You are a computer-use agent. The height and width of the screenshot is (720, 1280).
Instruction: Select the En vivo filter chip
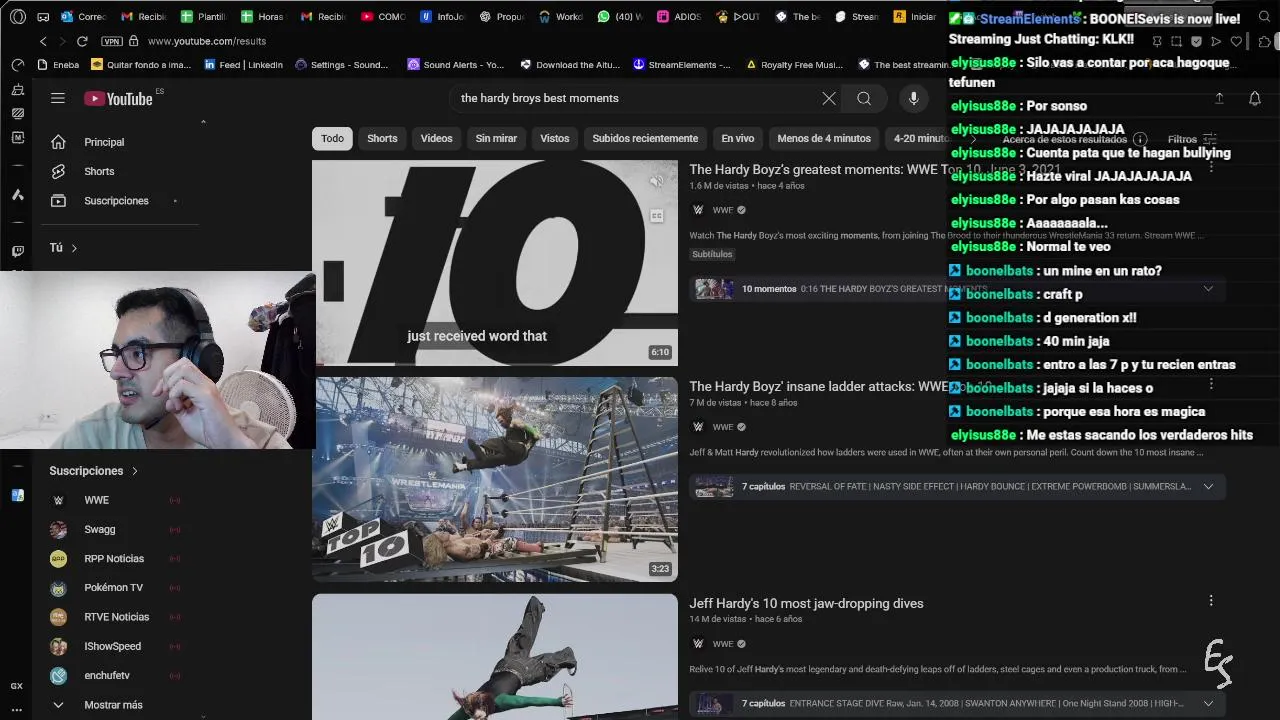click(x=737, y=138)
